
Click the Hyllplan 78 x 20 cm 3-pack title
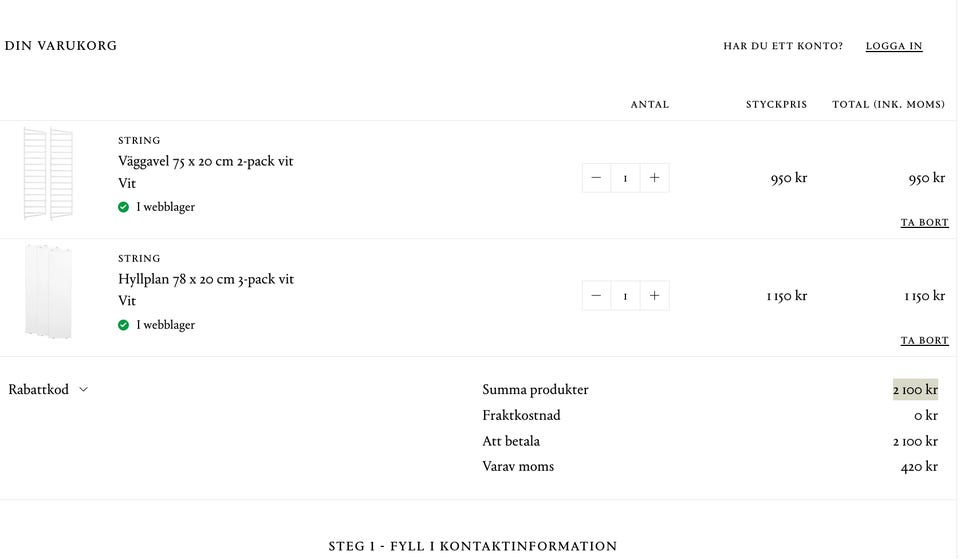tap(206, 279)
